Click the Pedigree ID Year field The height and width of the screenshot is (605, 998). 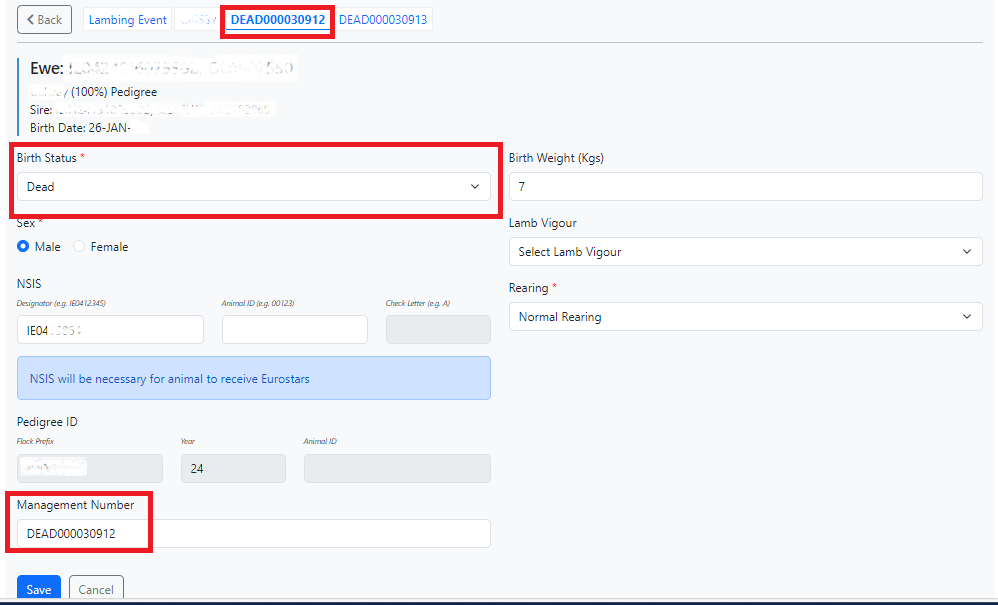[x=232, y=468]
